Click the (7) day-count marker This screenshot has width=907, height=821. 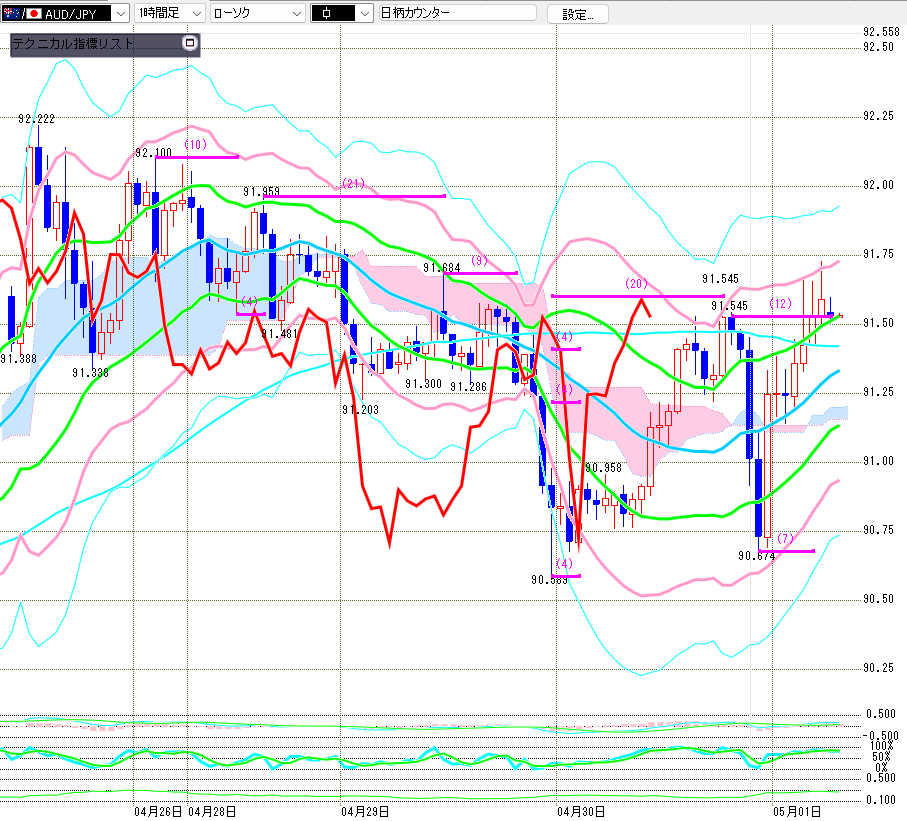point(785,539)
